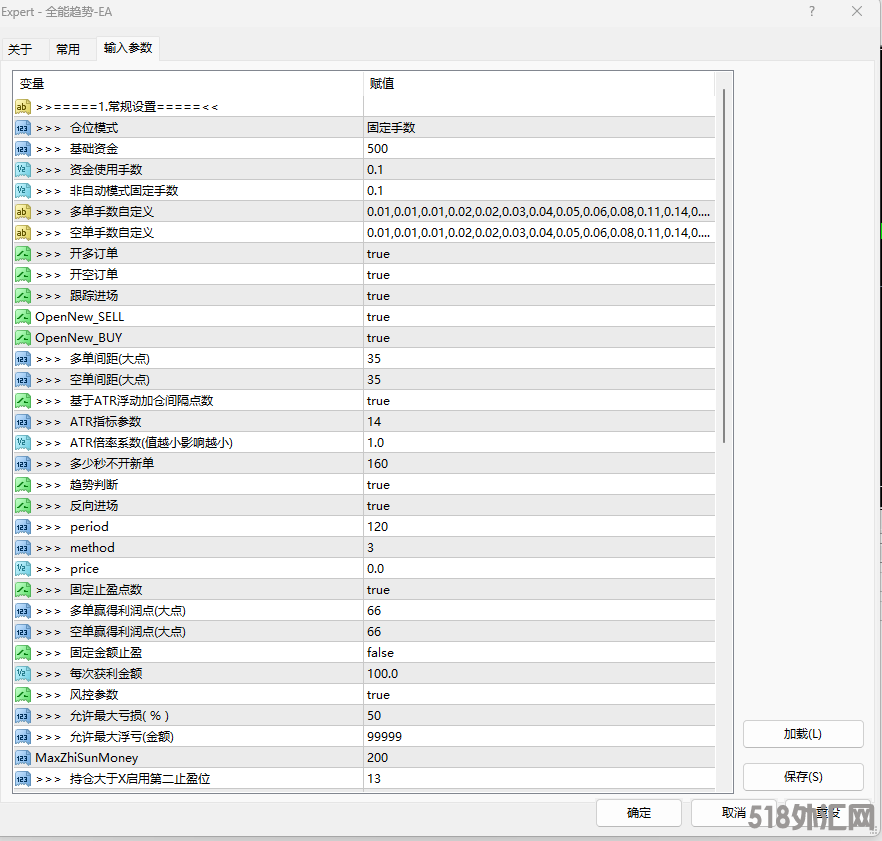Toggle the 开空订单 true value
Screen dimensions: 882x841
[x=539, y=275]
